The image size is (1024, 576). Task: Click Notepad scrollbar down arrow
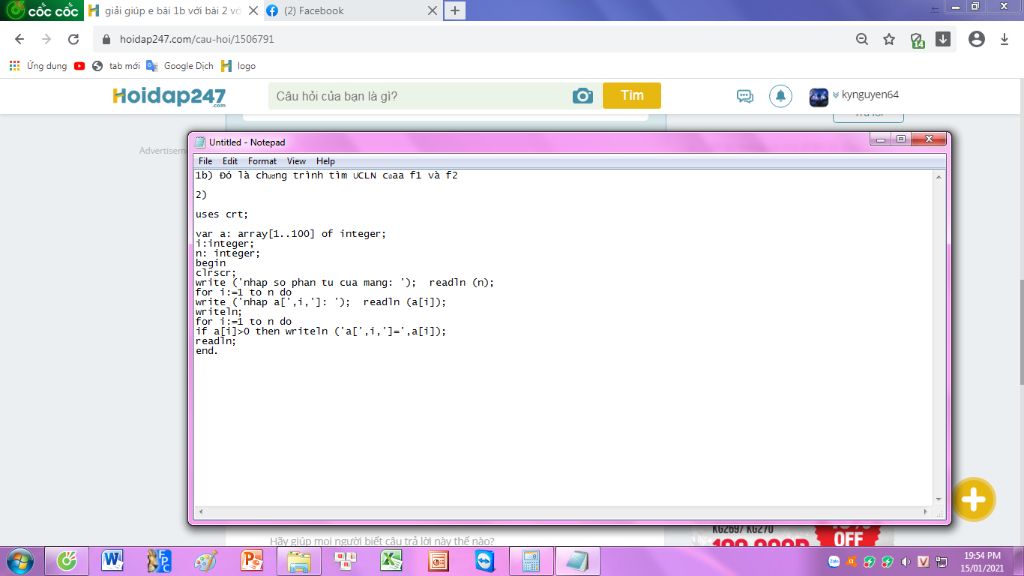click(x=938, y=499)
